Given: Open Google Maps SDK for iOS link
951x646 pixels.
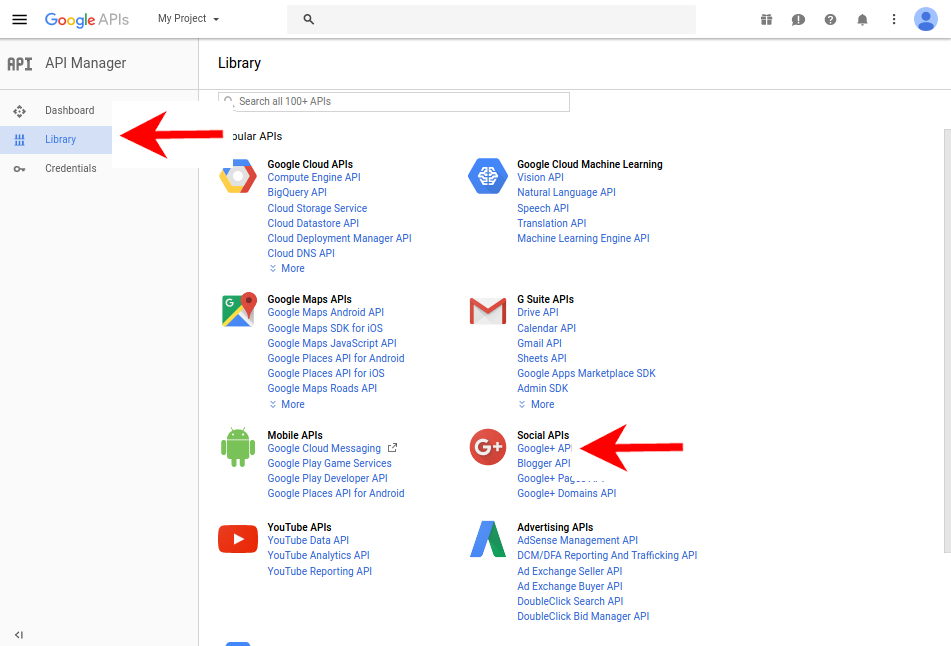Looking at the screenshot, I should 325,328.
